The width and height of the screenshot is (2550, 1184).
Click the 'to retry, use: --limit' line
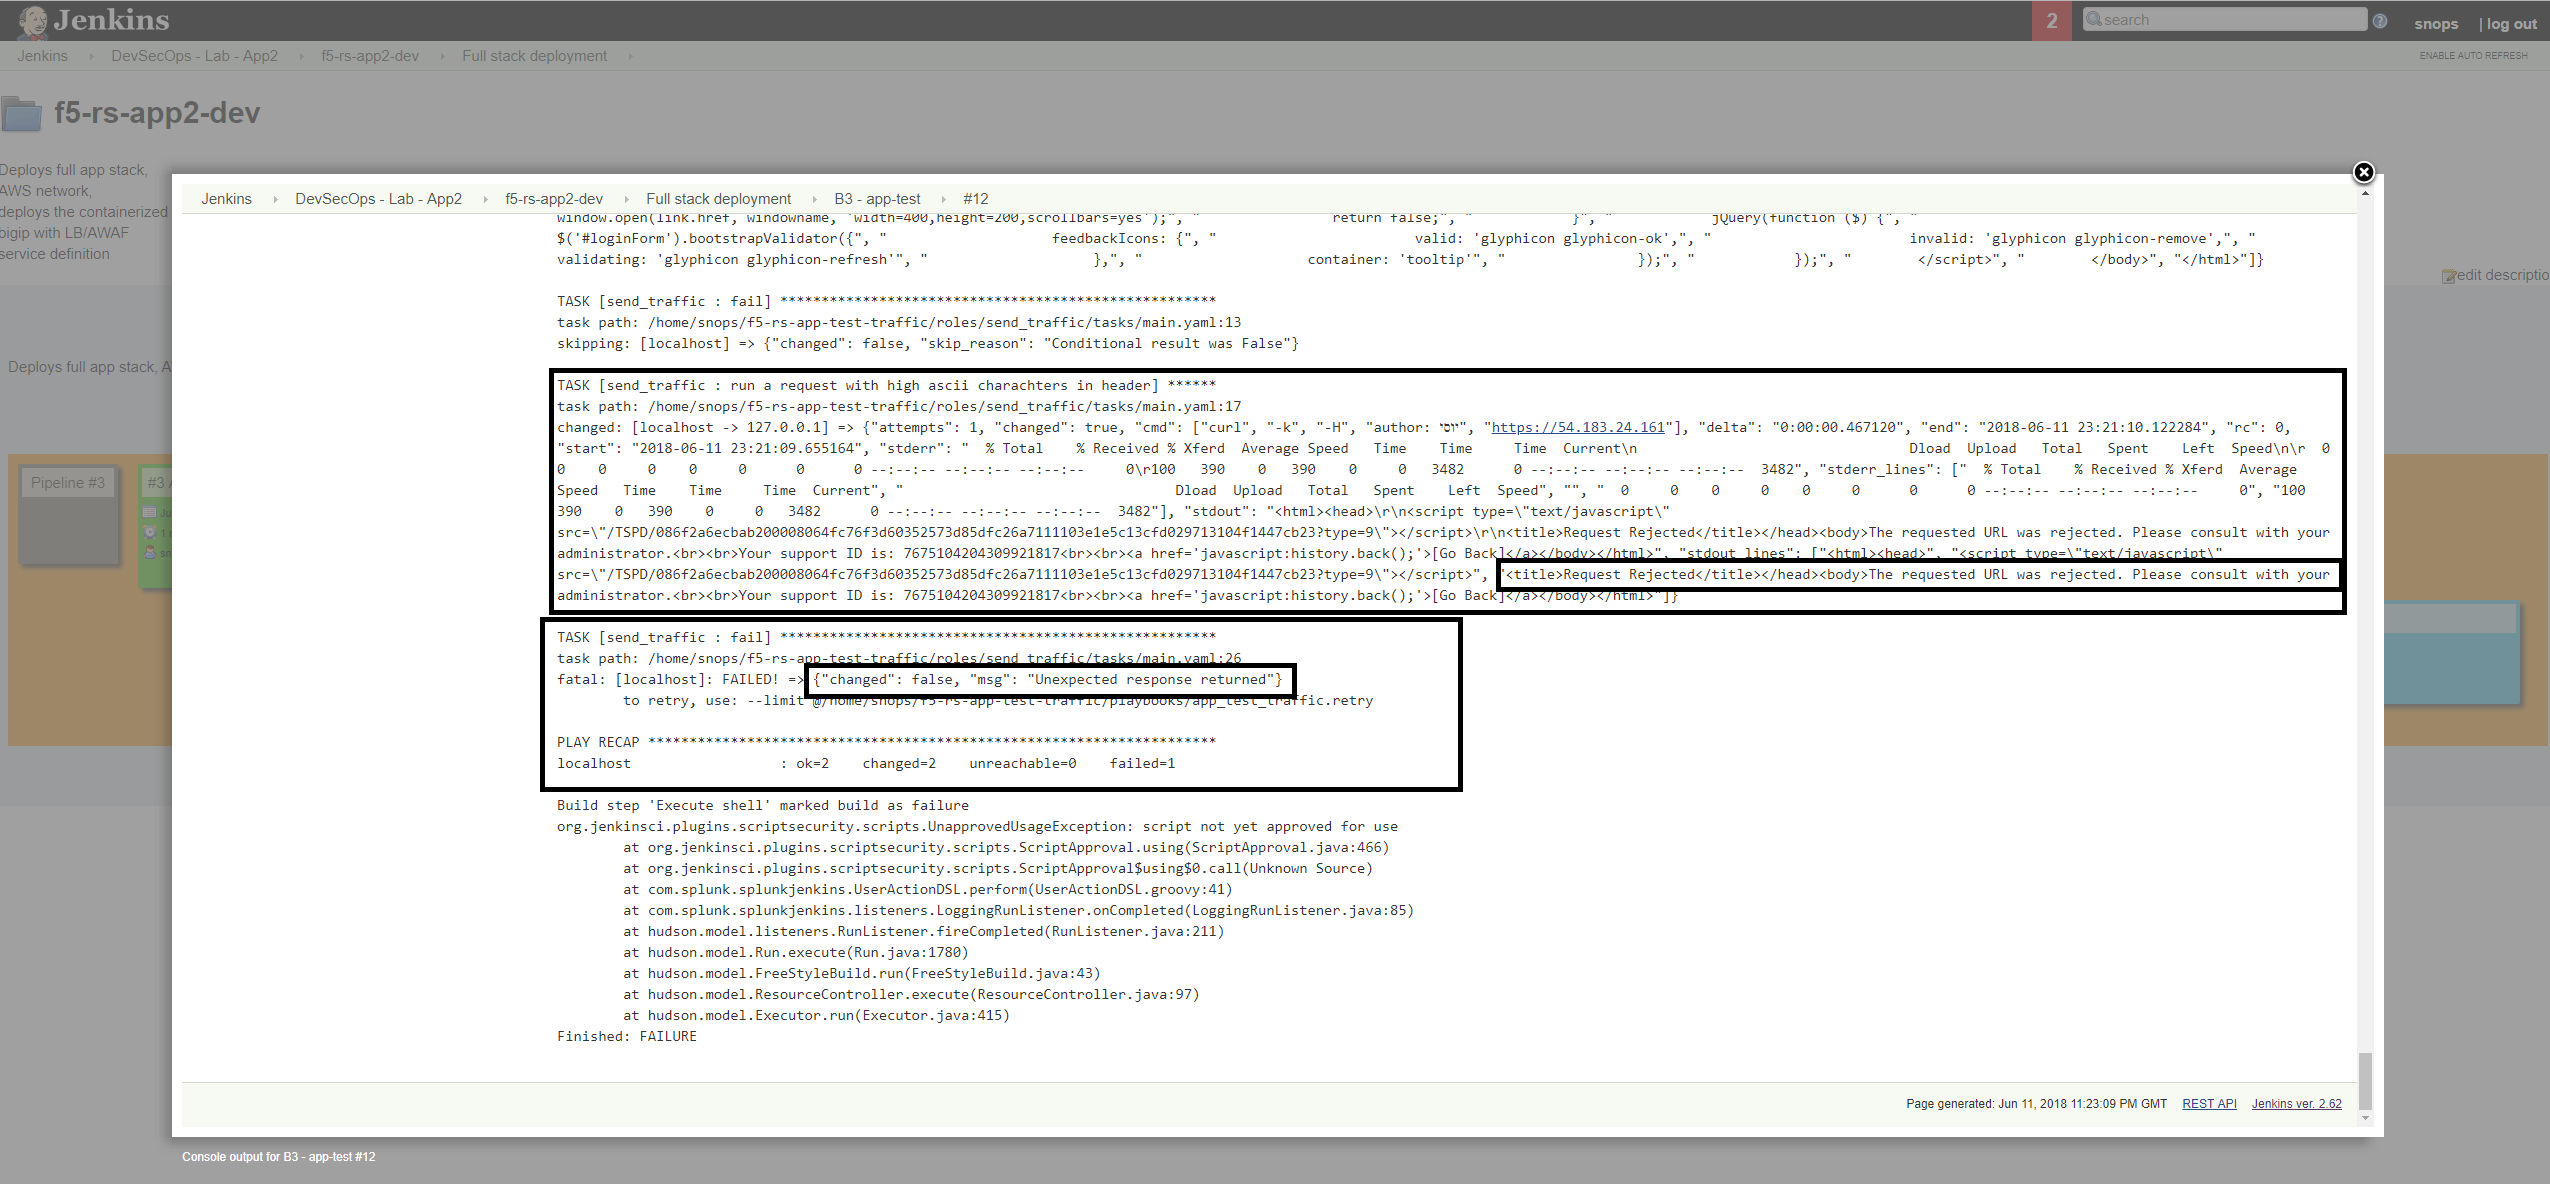point(998,700)
